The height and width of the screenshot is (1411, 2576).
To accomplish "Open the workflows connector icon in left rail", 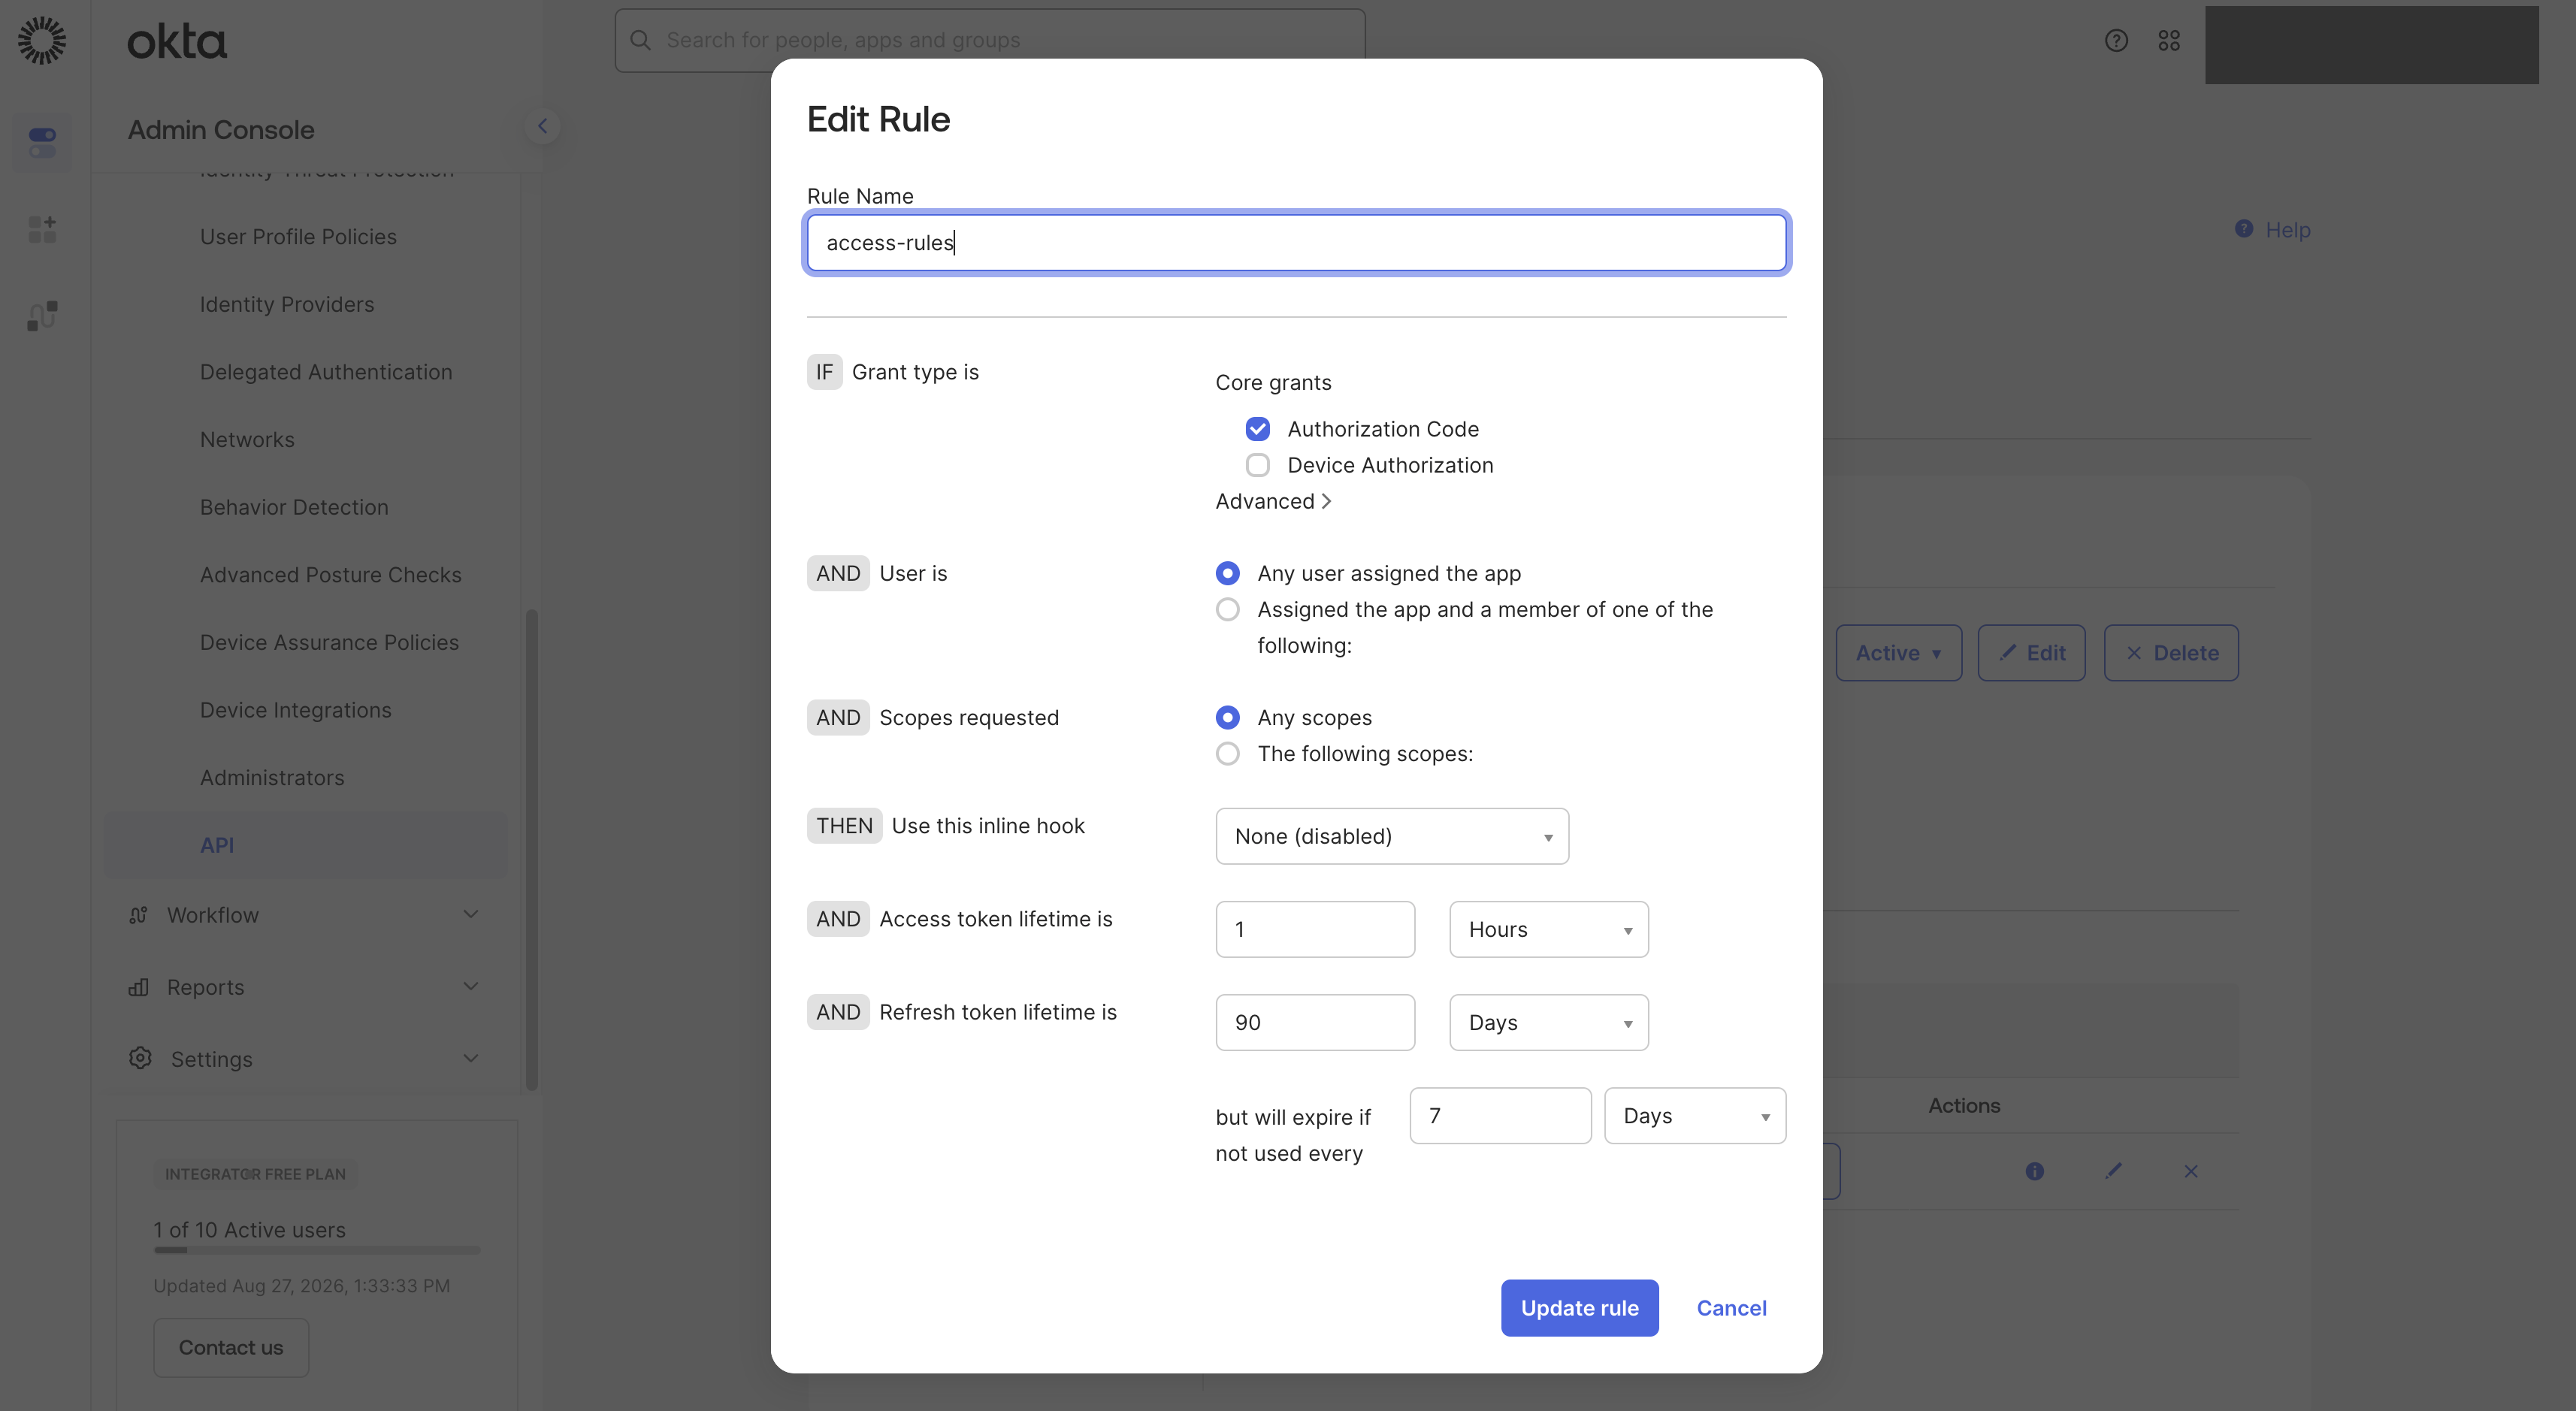I will pos(42,316).
